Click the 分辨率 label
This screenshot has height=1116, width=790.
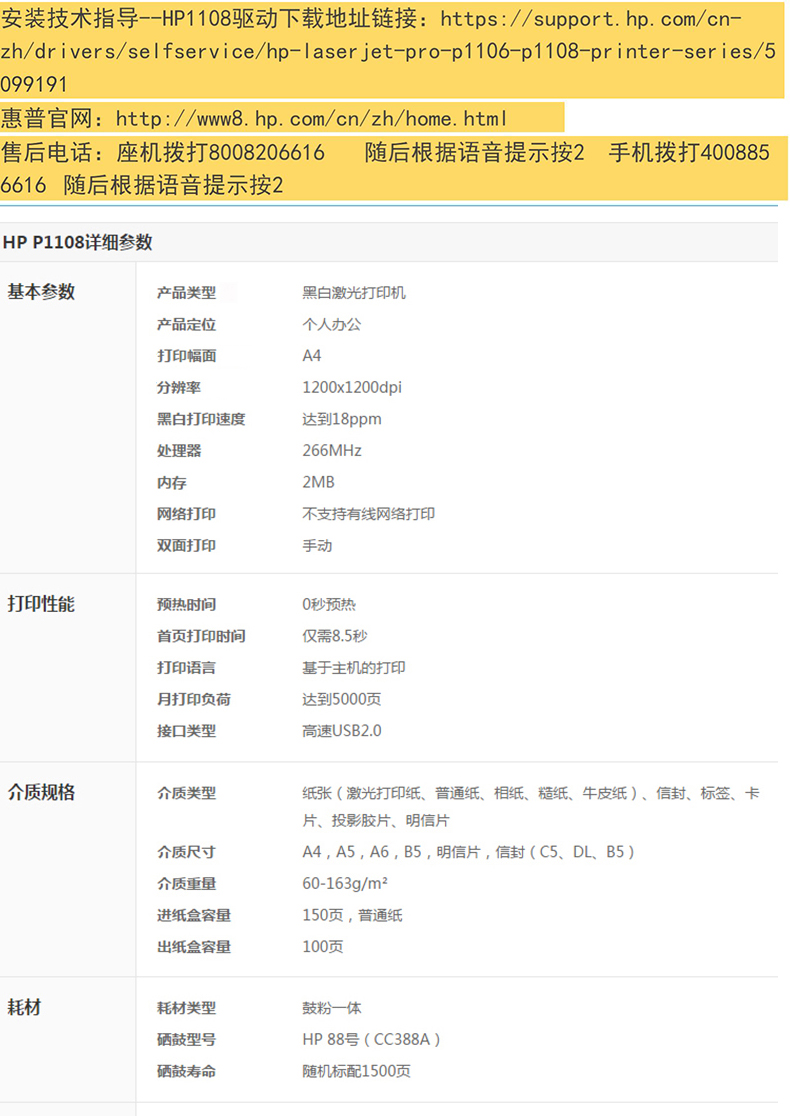[179, 387]
